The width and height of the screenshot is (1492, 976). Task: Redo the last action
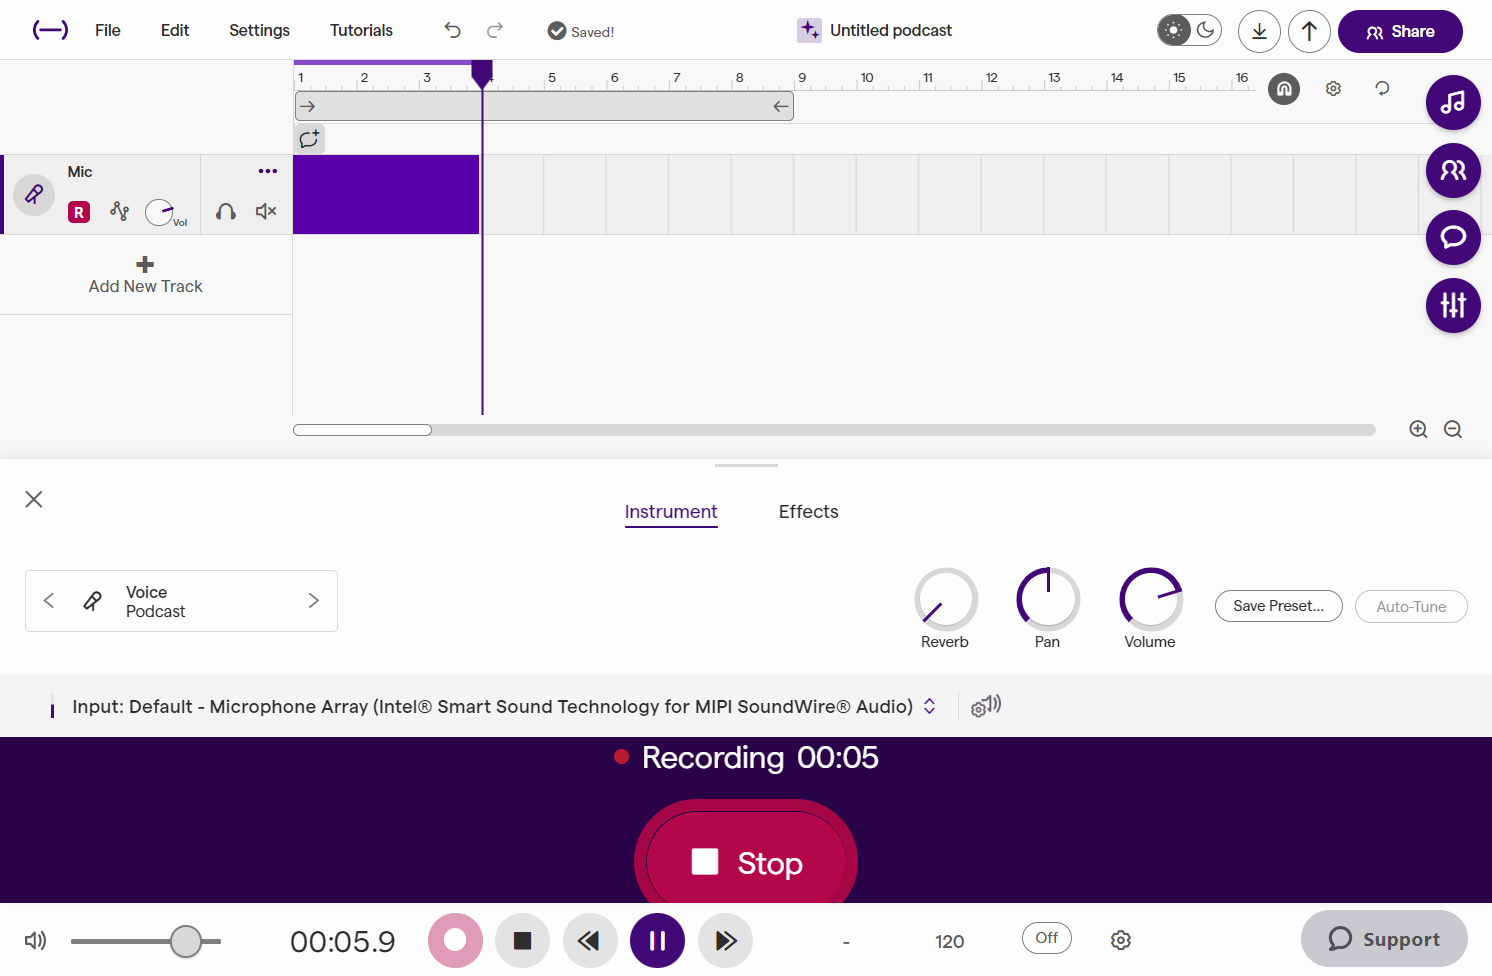(495, 30)
